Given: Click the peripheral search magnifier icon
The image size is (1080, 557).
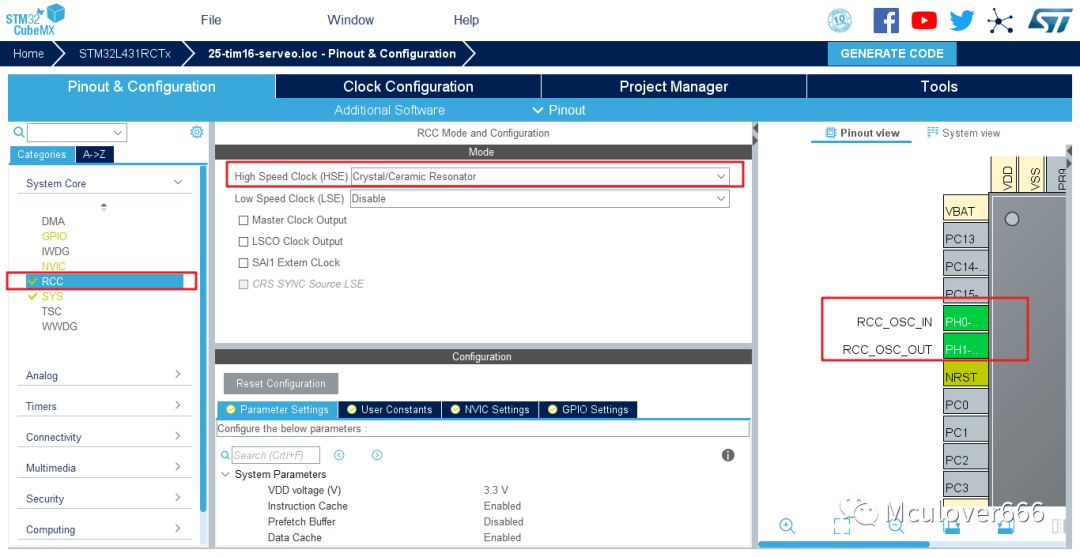Looking at the screenshot, I should [x=19, y=132].
